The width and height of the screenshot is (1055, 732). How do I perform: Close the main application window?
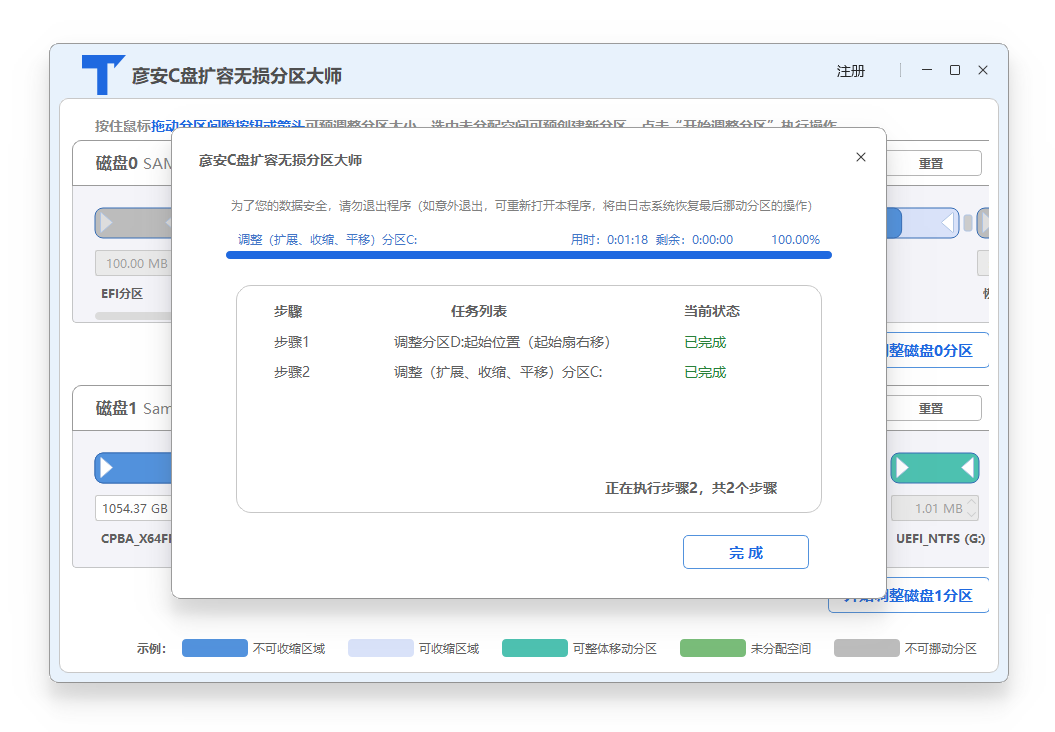click(x=983, y=70)
